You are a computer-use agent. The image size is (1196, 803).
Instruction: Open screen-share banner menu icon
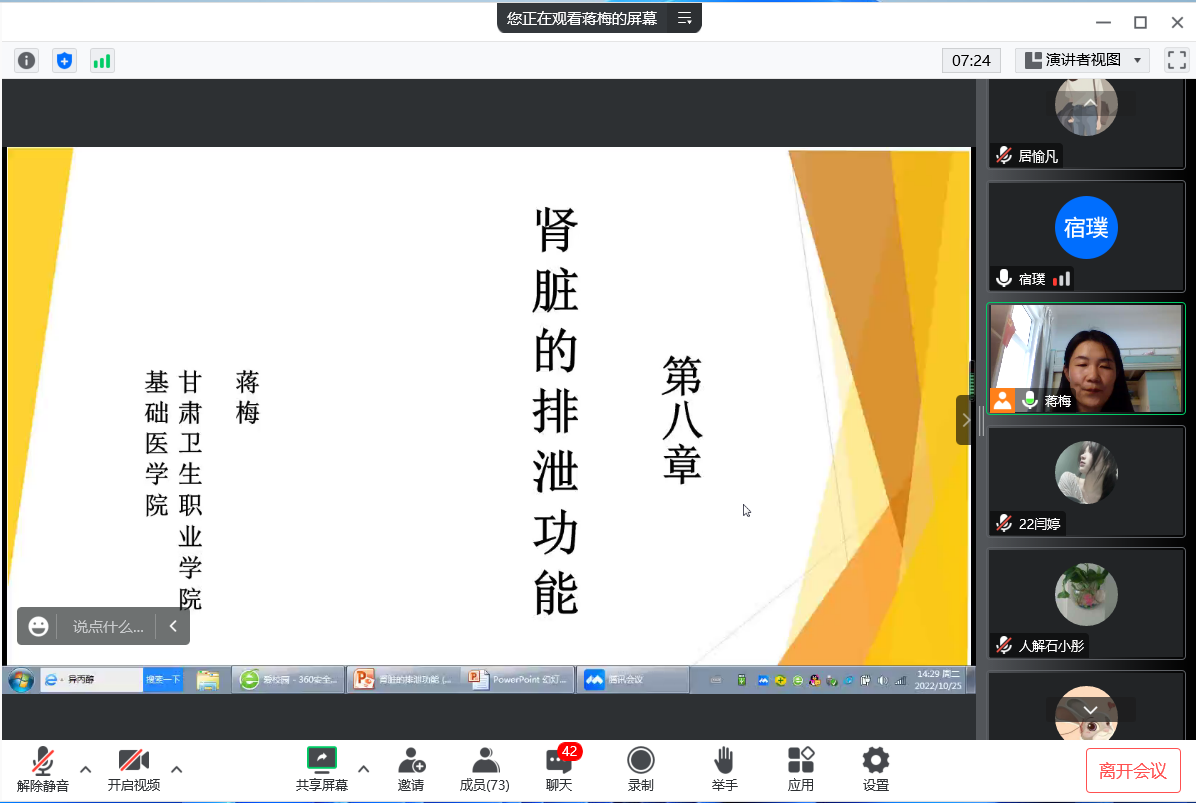tap(684, 18)
